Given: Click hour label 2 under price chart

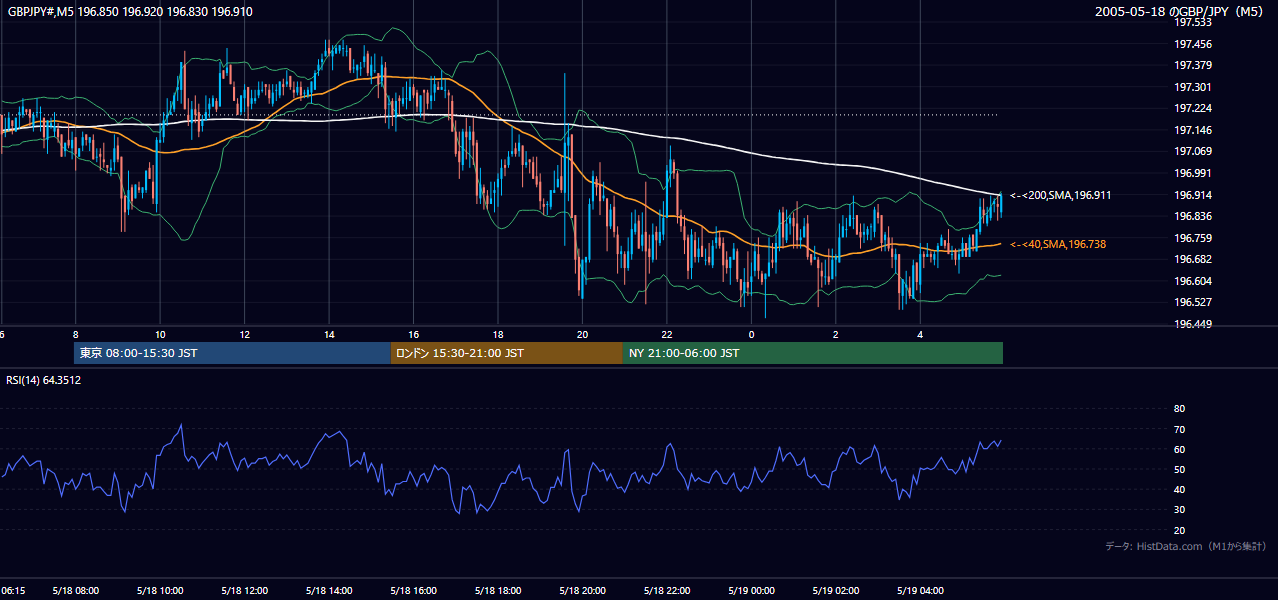Looking at the screenshot, I should (836, 334).
